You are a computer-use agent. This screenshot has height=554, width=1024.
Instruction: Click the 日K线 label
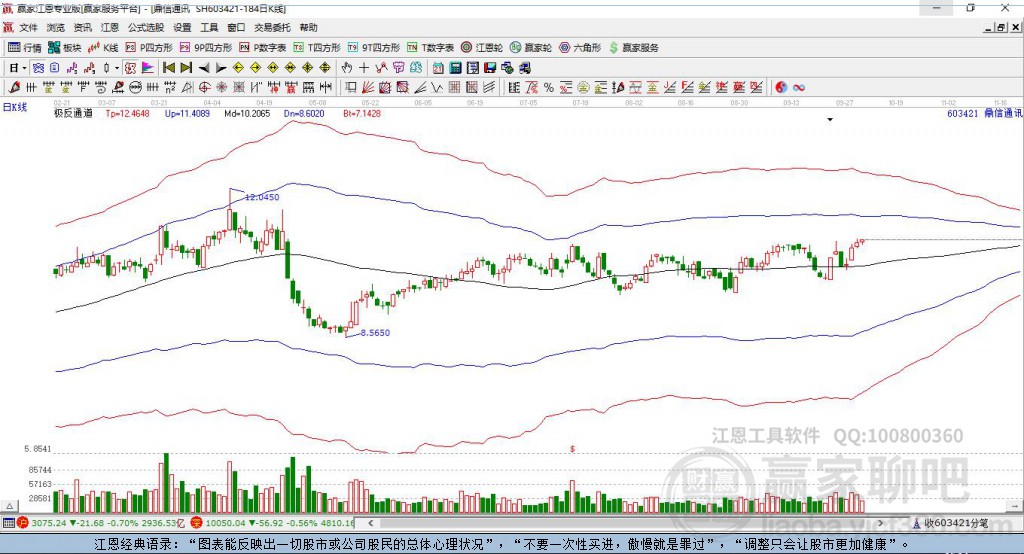point(15,107)
